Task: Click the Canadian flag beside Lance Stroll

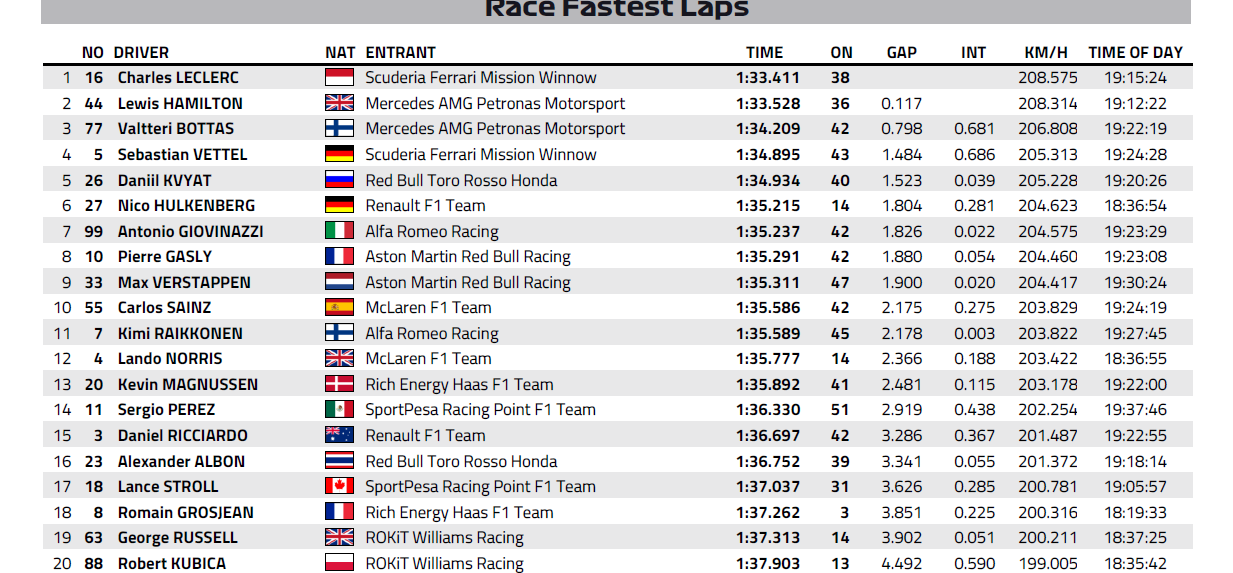Action: click(340, 486)
